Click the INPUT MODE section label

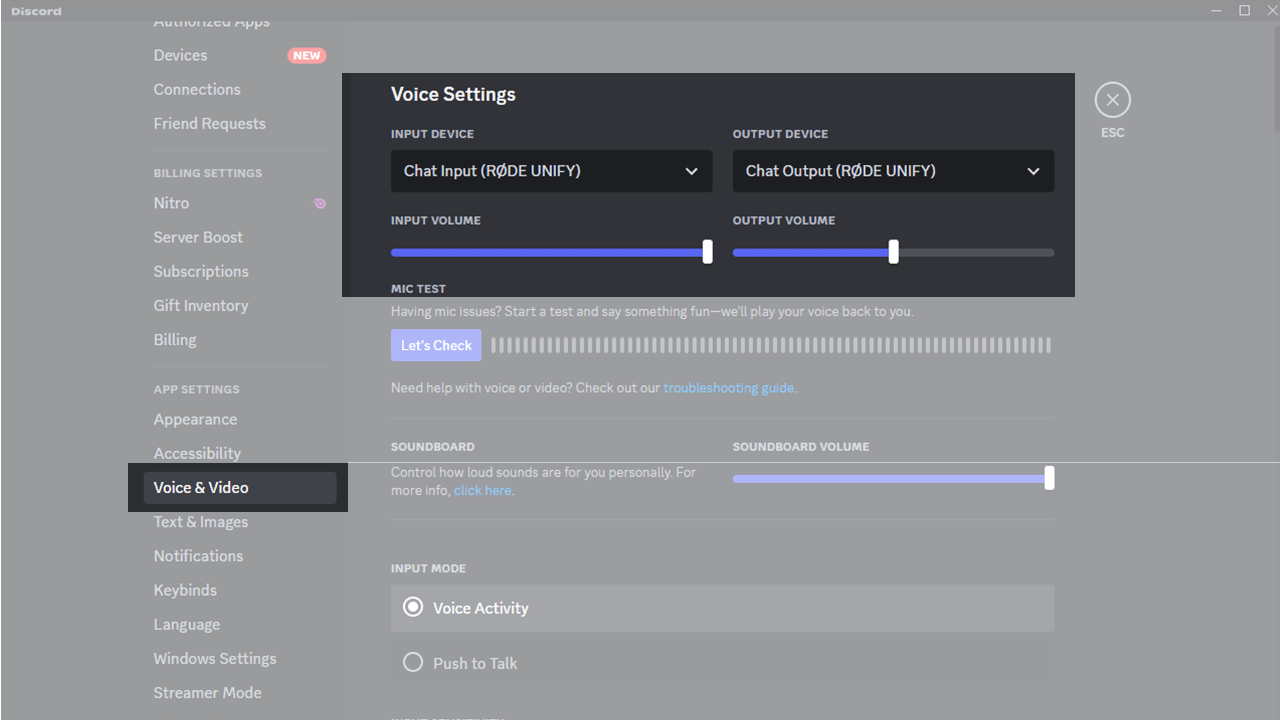pyautogui.click(x=428, y=568)
